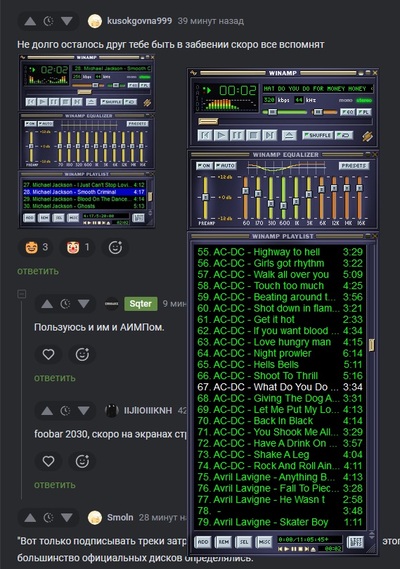The height and width of the screenshot is (569, 400).
Task: Select track 55 Highway to hell
Action: 280,252
